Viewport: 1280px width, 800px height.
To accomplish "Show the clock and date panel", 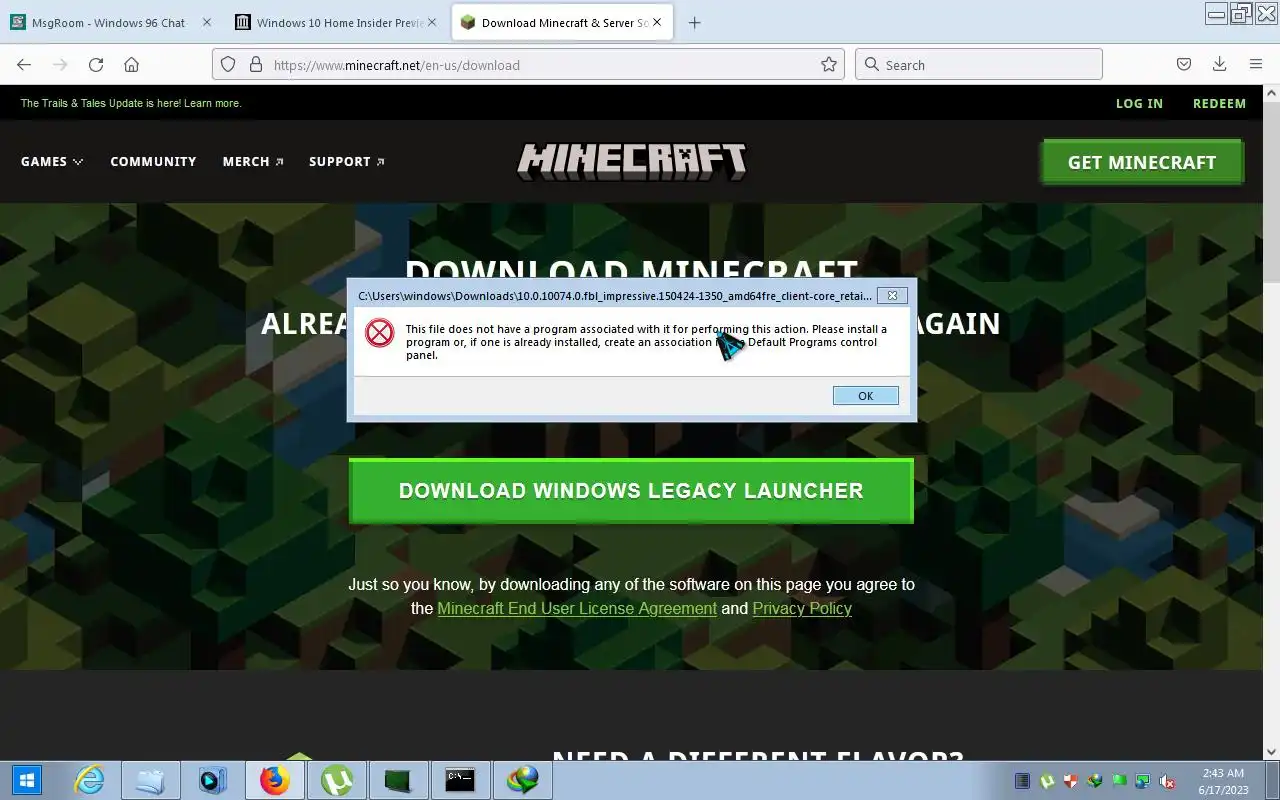I will tap(1222, 781).
